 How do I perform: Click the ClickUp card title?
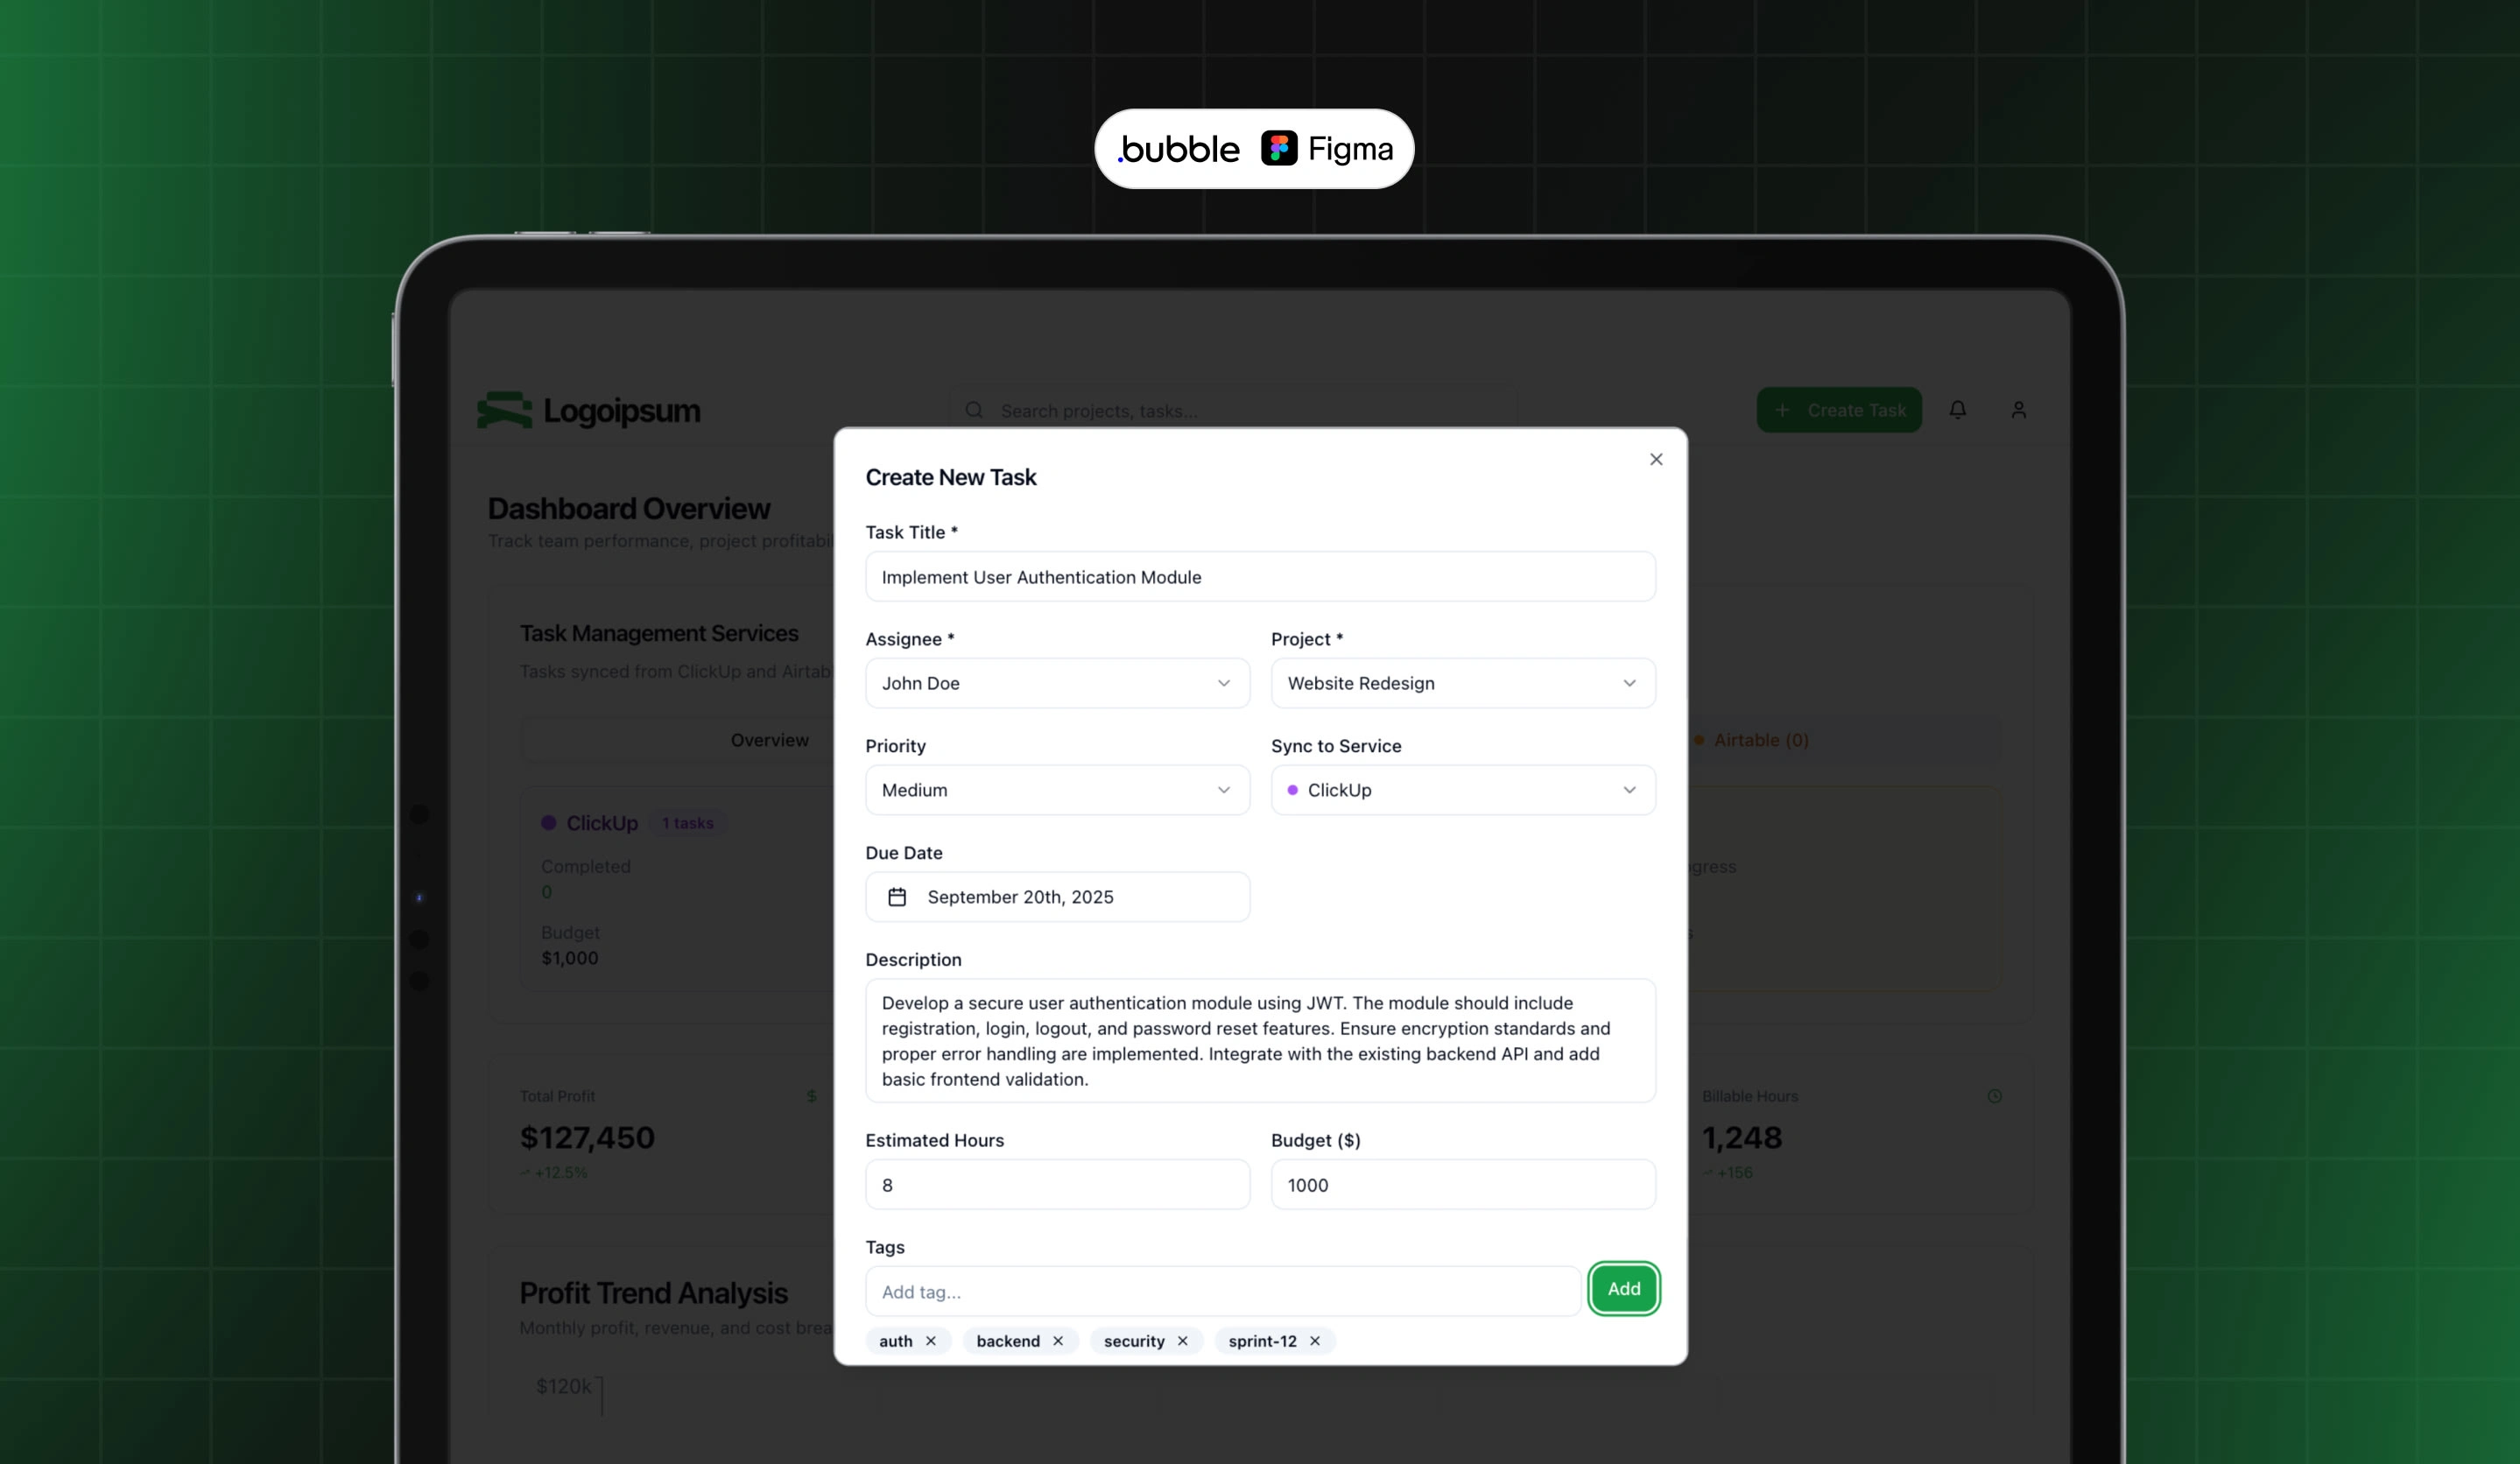[x=602, y=823]
